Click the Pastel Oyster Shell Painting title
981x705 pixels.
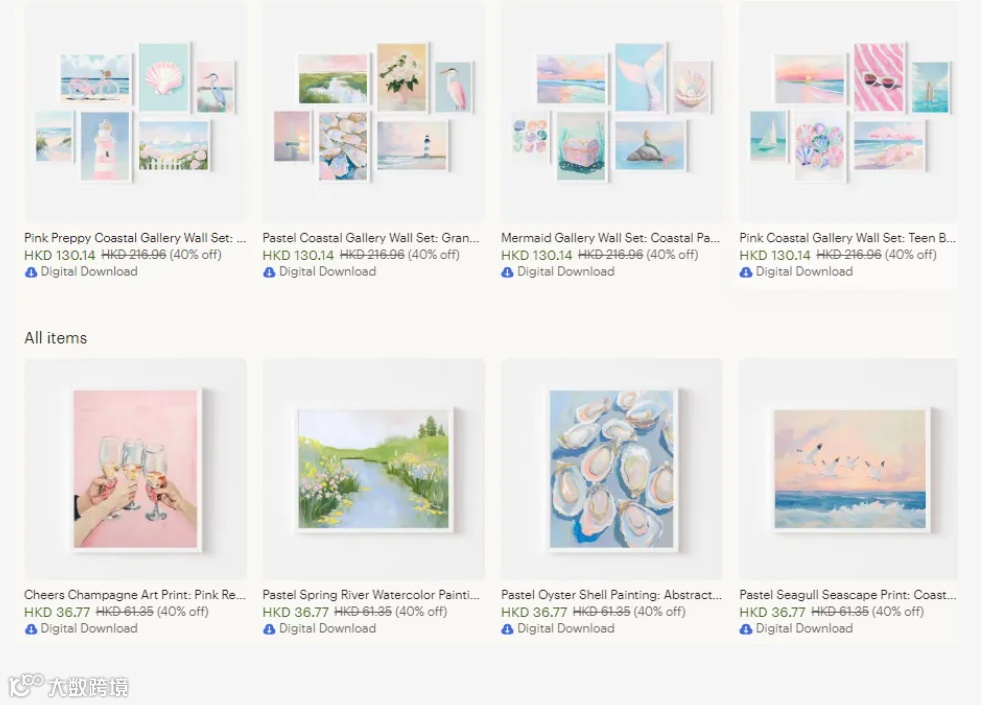pos(611,595)
